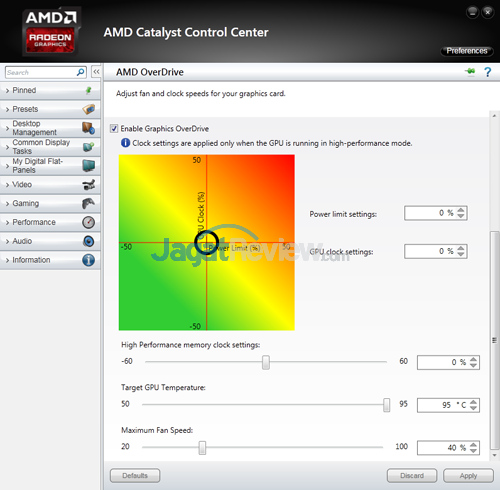Decrease maximum fan speed with down arrow
Image resolution: width=500 pixels, height=490 pixels.
coord(473,451)
